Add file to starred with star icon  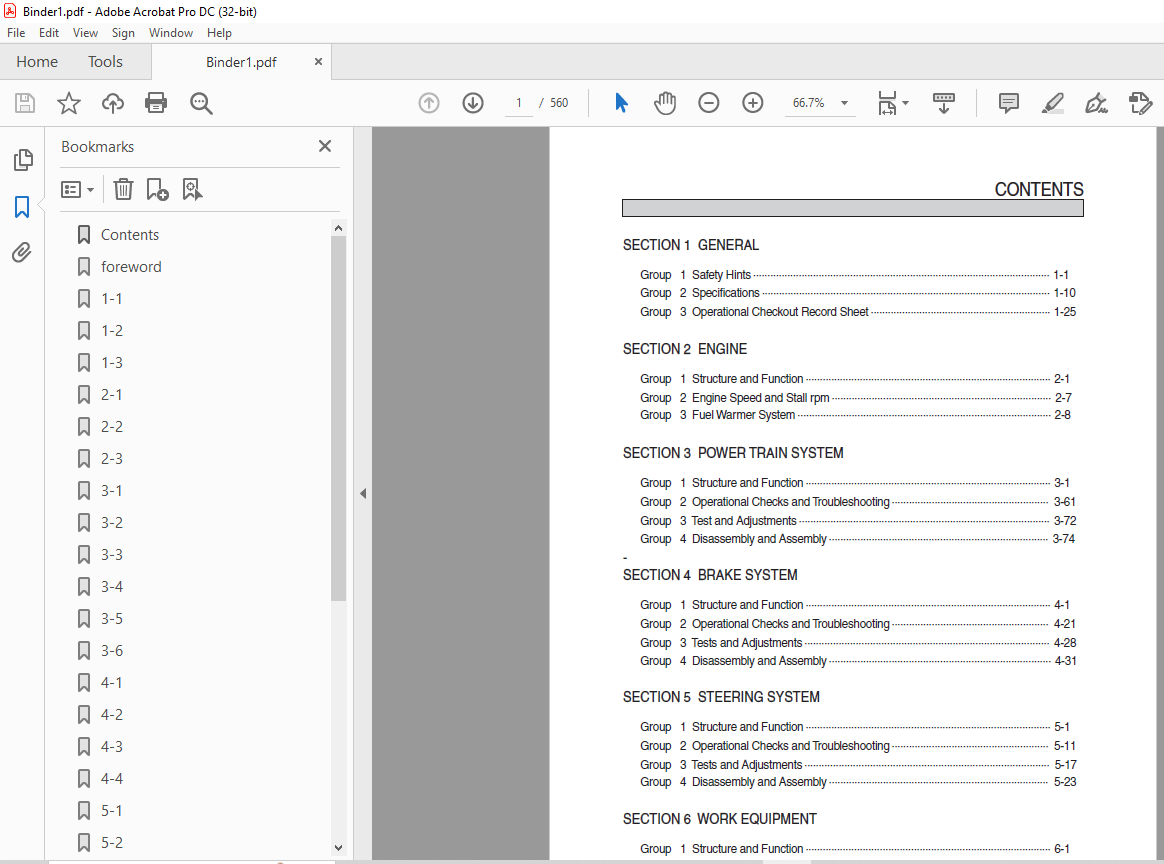(68, 102)
